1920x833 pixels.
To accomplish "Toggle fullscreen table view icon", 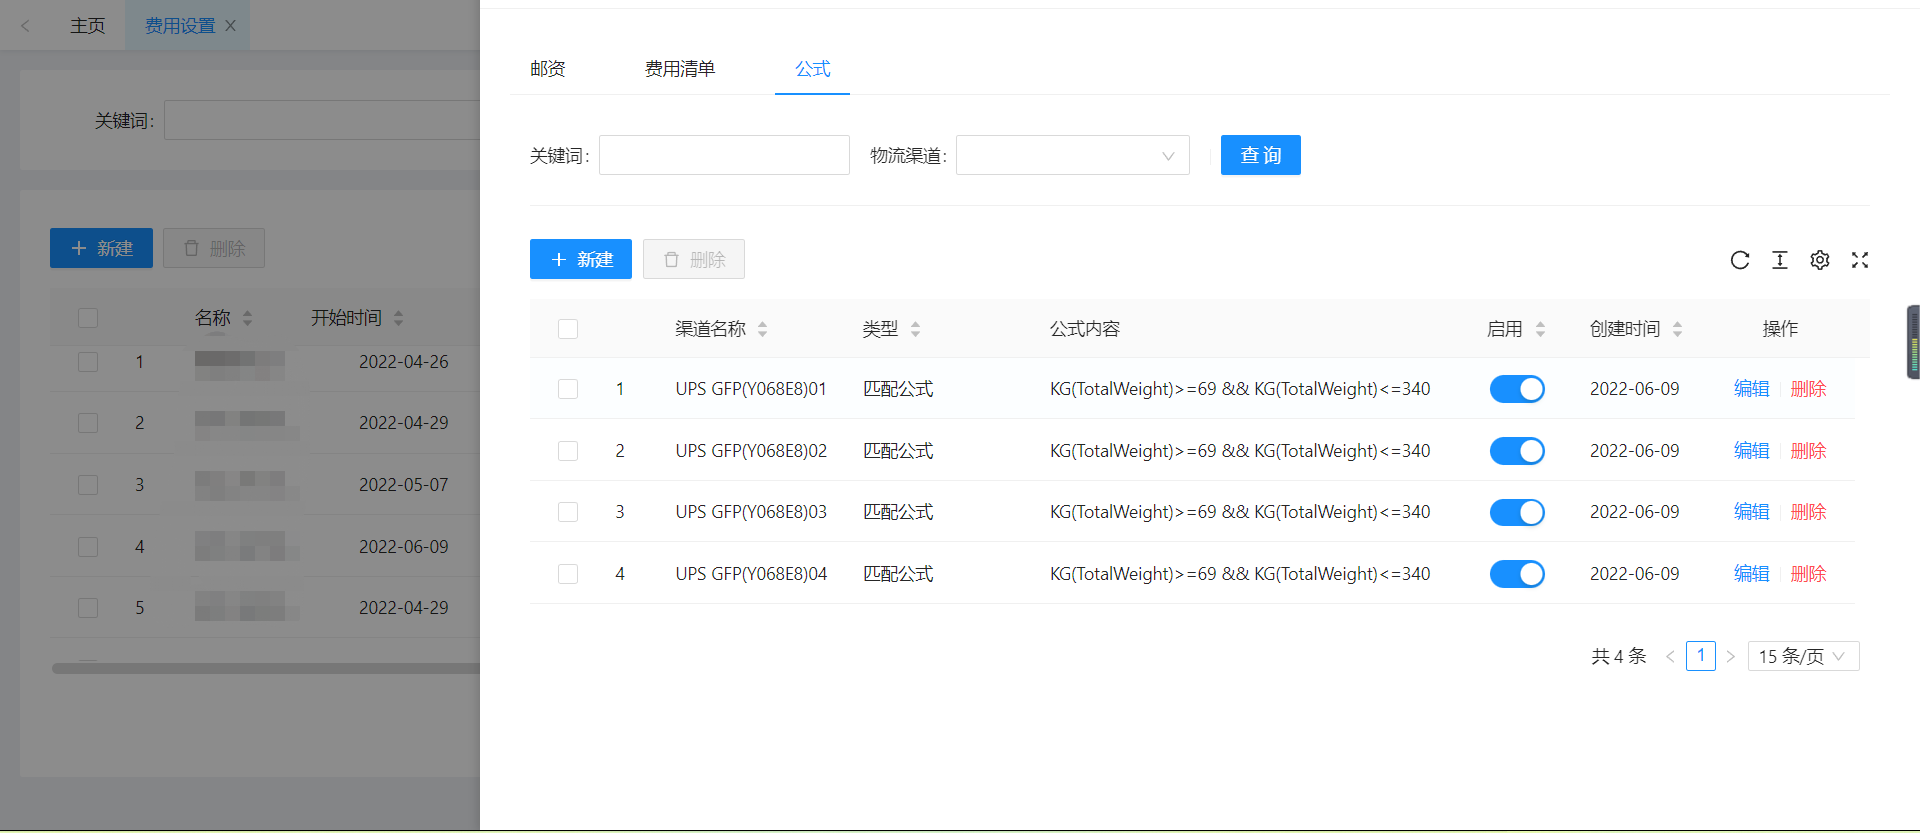I will [x=1860, y=260].
